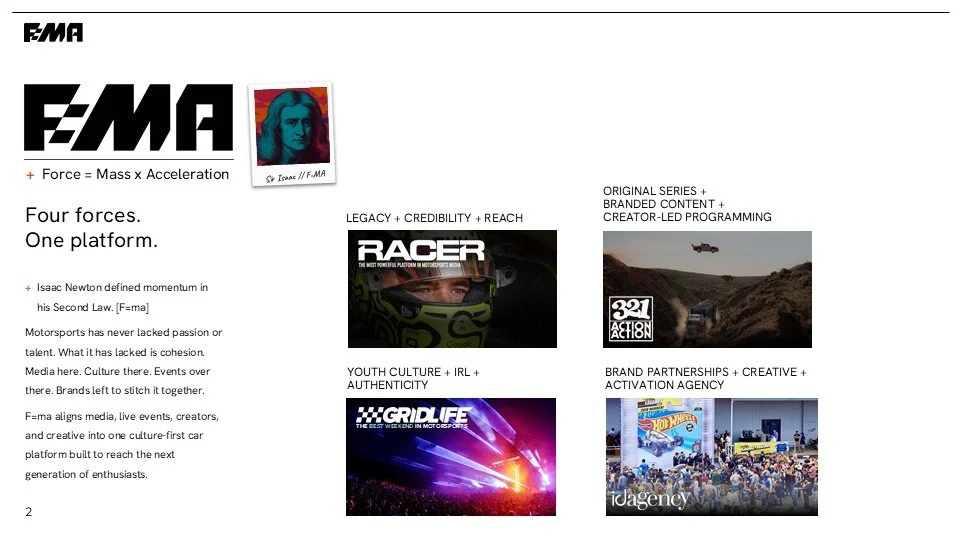Open the GRIDLIFE concert lights image

451,457
